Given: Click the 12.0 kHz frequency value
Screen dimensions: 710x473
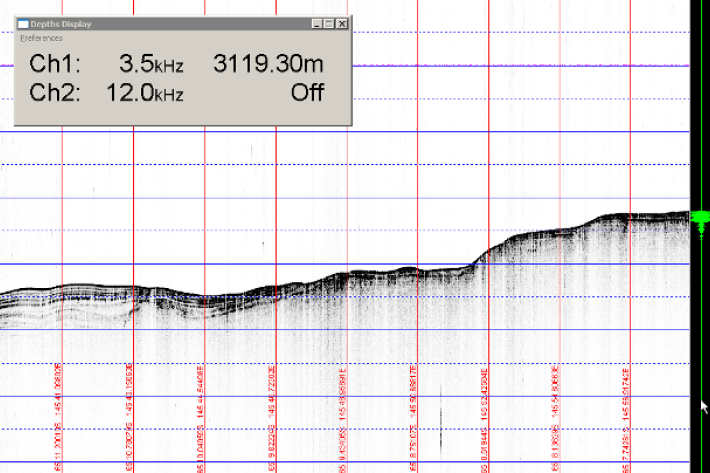Looking at the screenshot, I should 144,93.
